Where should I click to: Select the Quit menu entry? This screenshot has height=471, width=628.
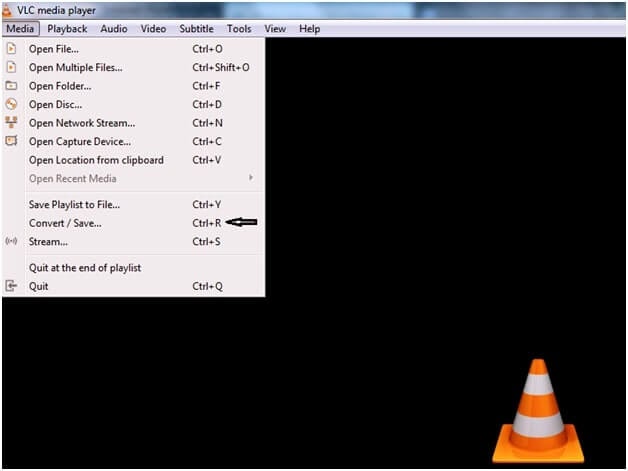coord(134,286)
